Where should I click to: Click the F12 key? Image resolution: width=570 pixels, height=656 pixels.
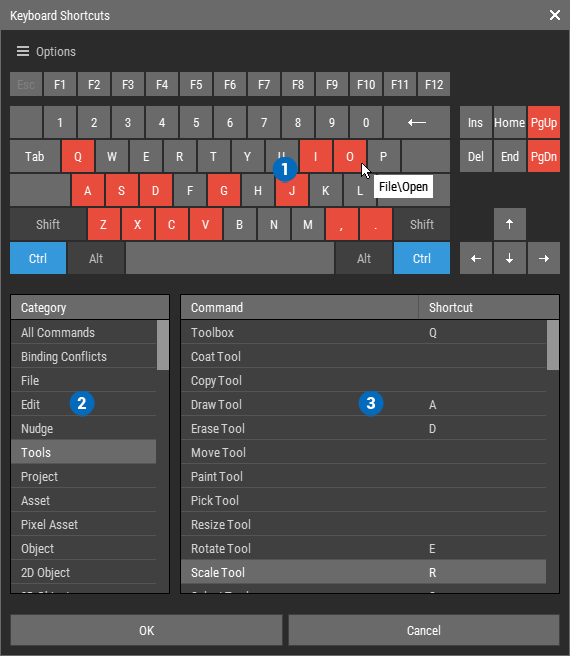[x=434, y=84]
